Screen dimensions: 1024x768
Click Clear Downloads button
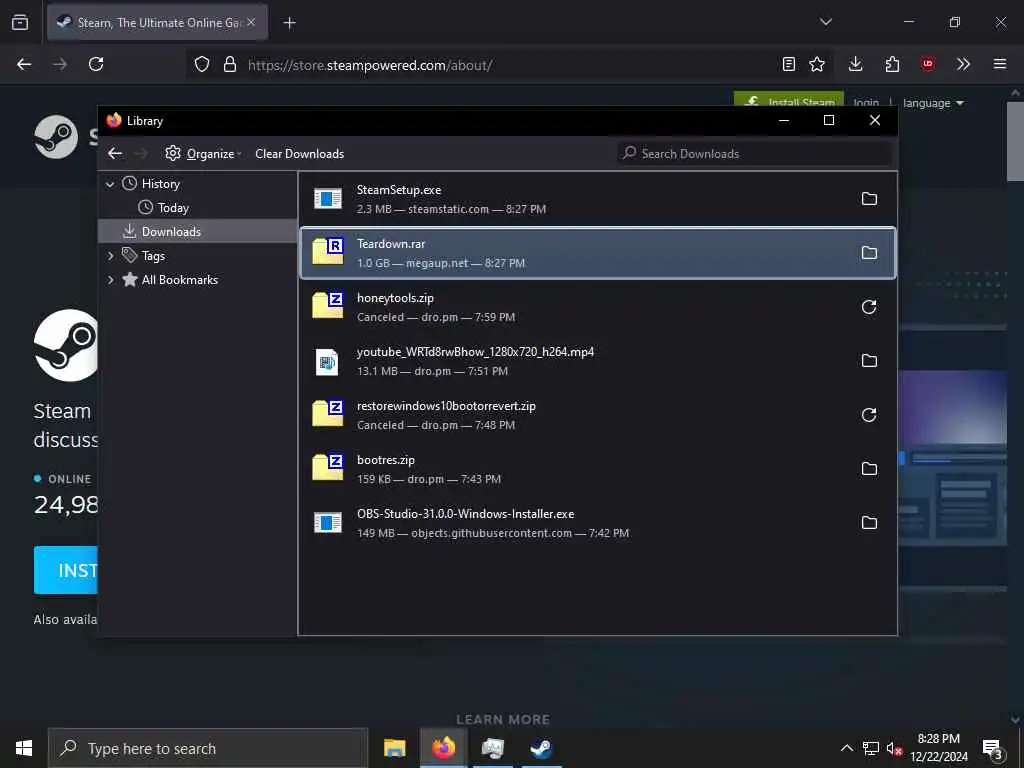300,153
